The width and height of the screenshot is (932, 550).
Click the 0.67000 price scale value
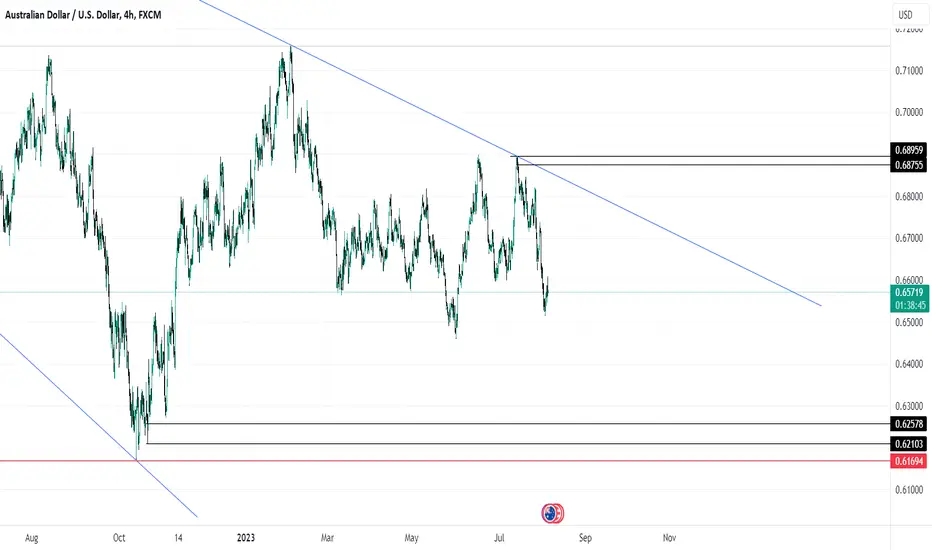click(909, 238)
